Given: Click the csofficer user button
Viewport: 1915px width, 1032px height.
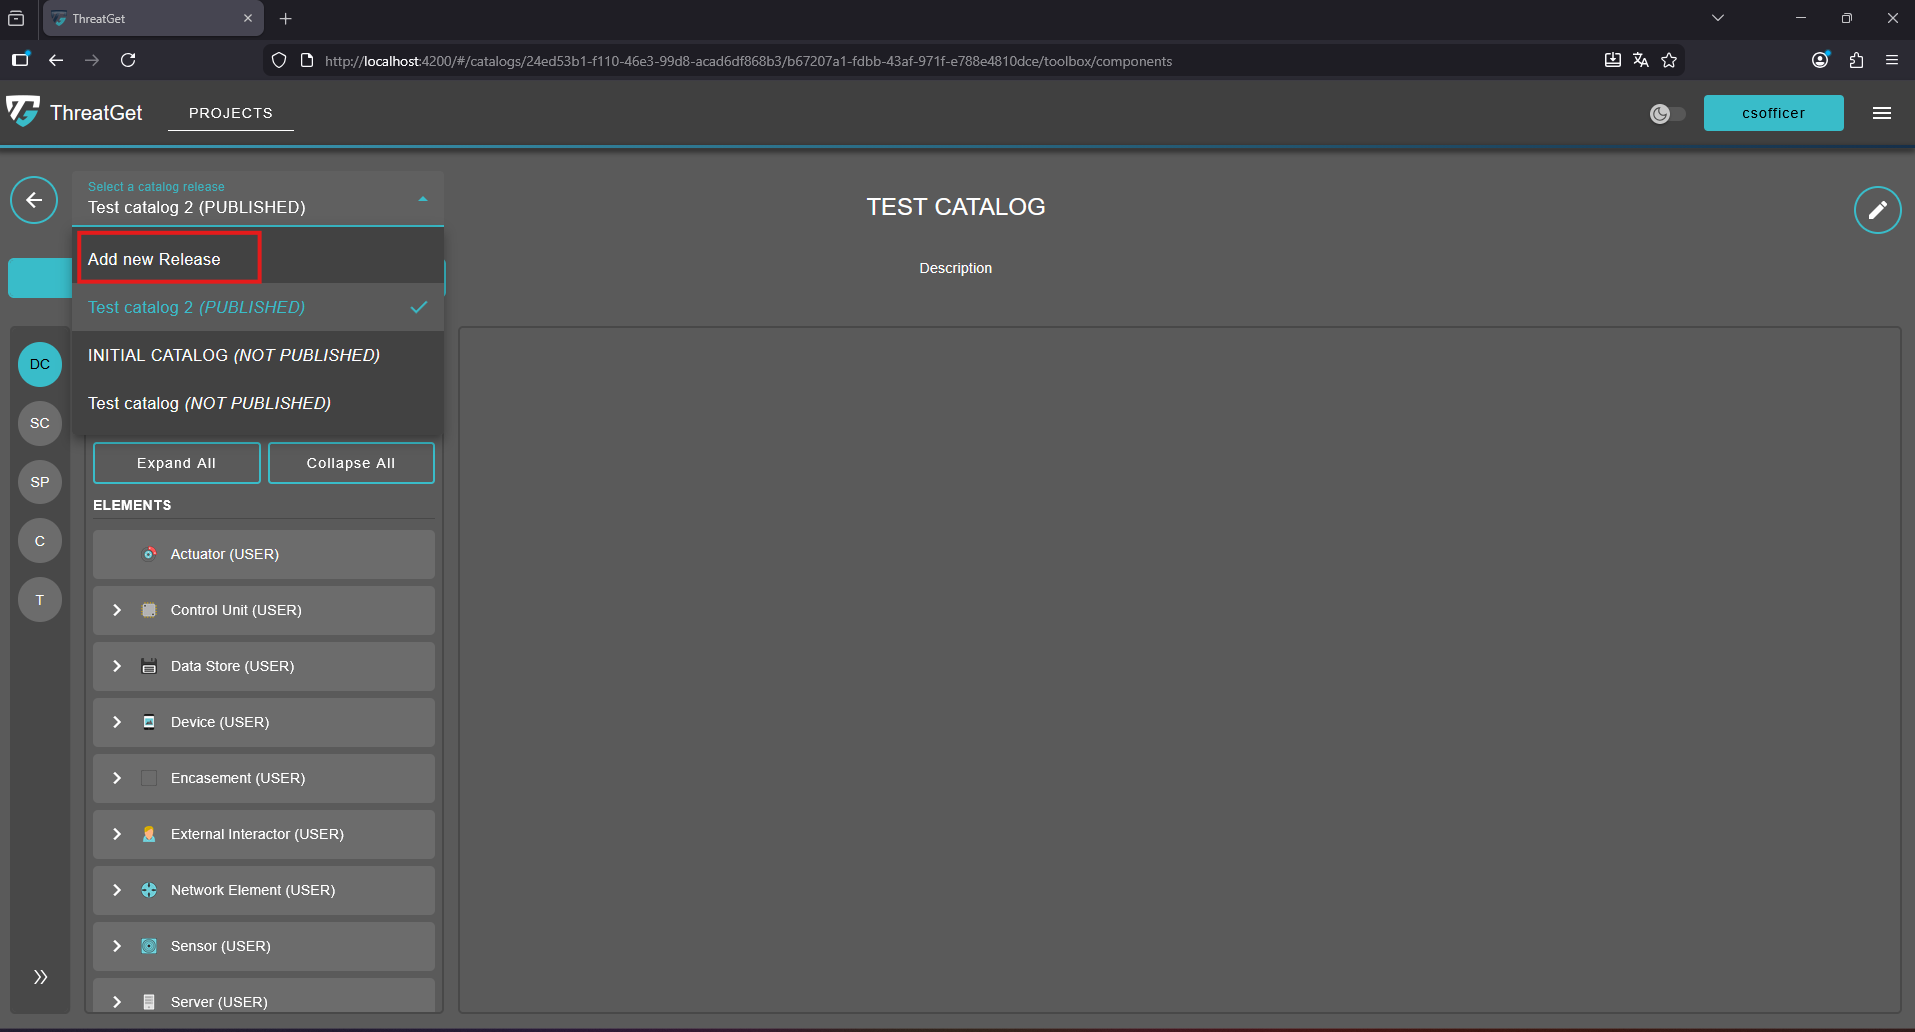Looking at the screenshot, I should [x=1772, y=113].
